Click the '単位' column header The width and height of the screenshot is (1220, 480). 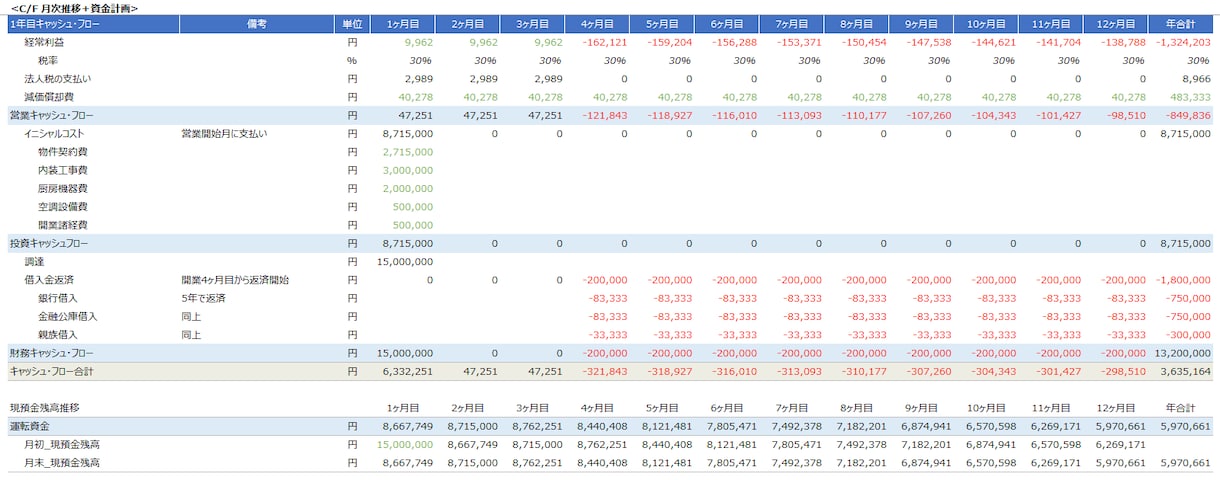tap(352, 25)
